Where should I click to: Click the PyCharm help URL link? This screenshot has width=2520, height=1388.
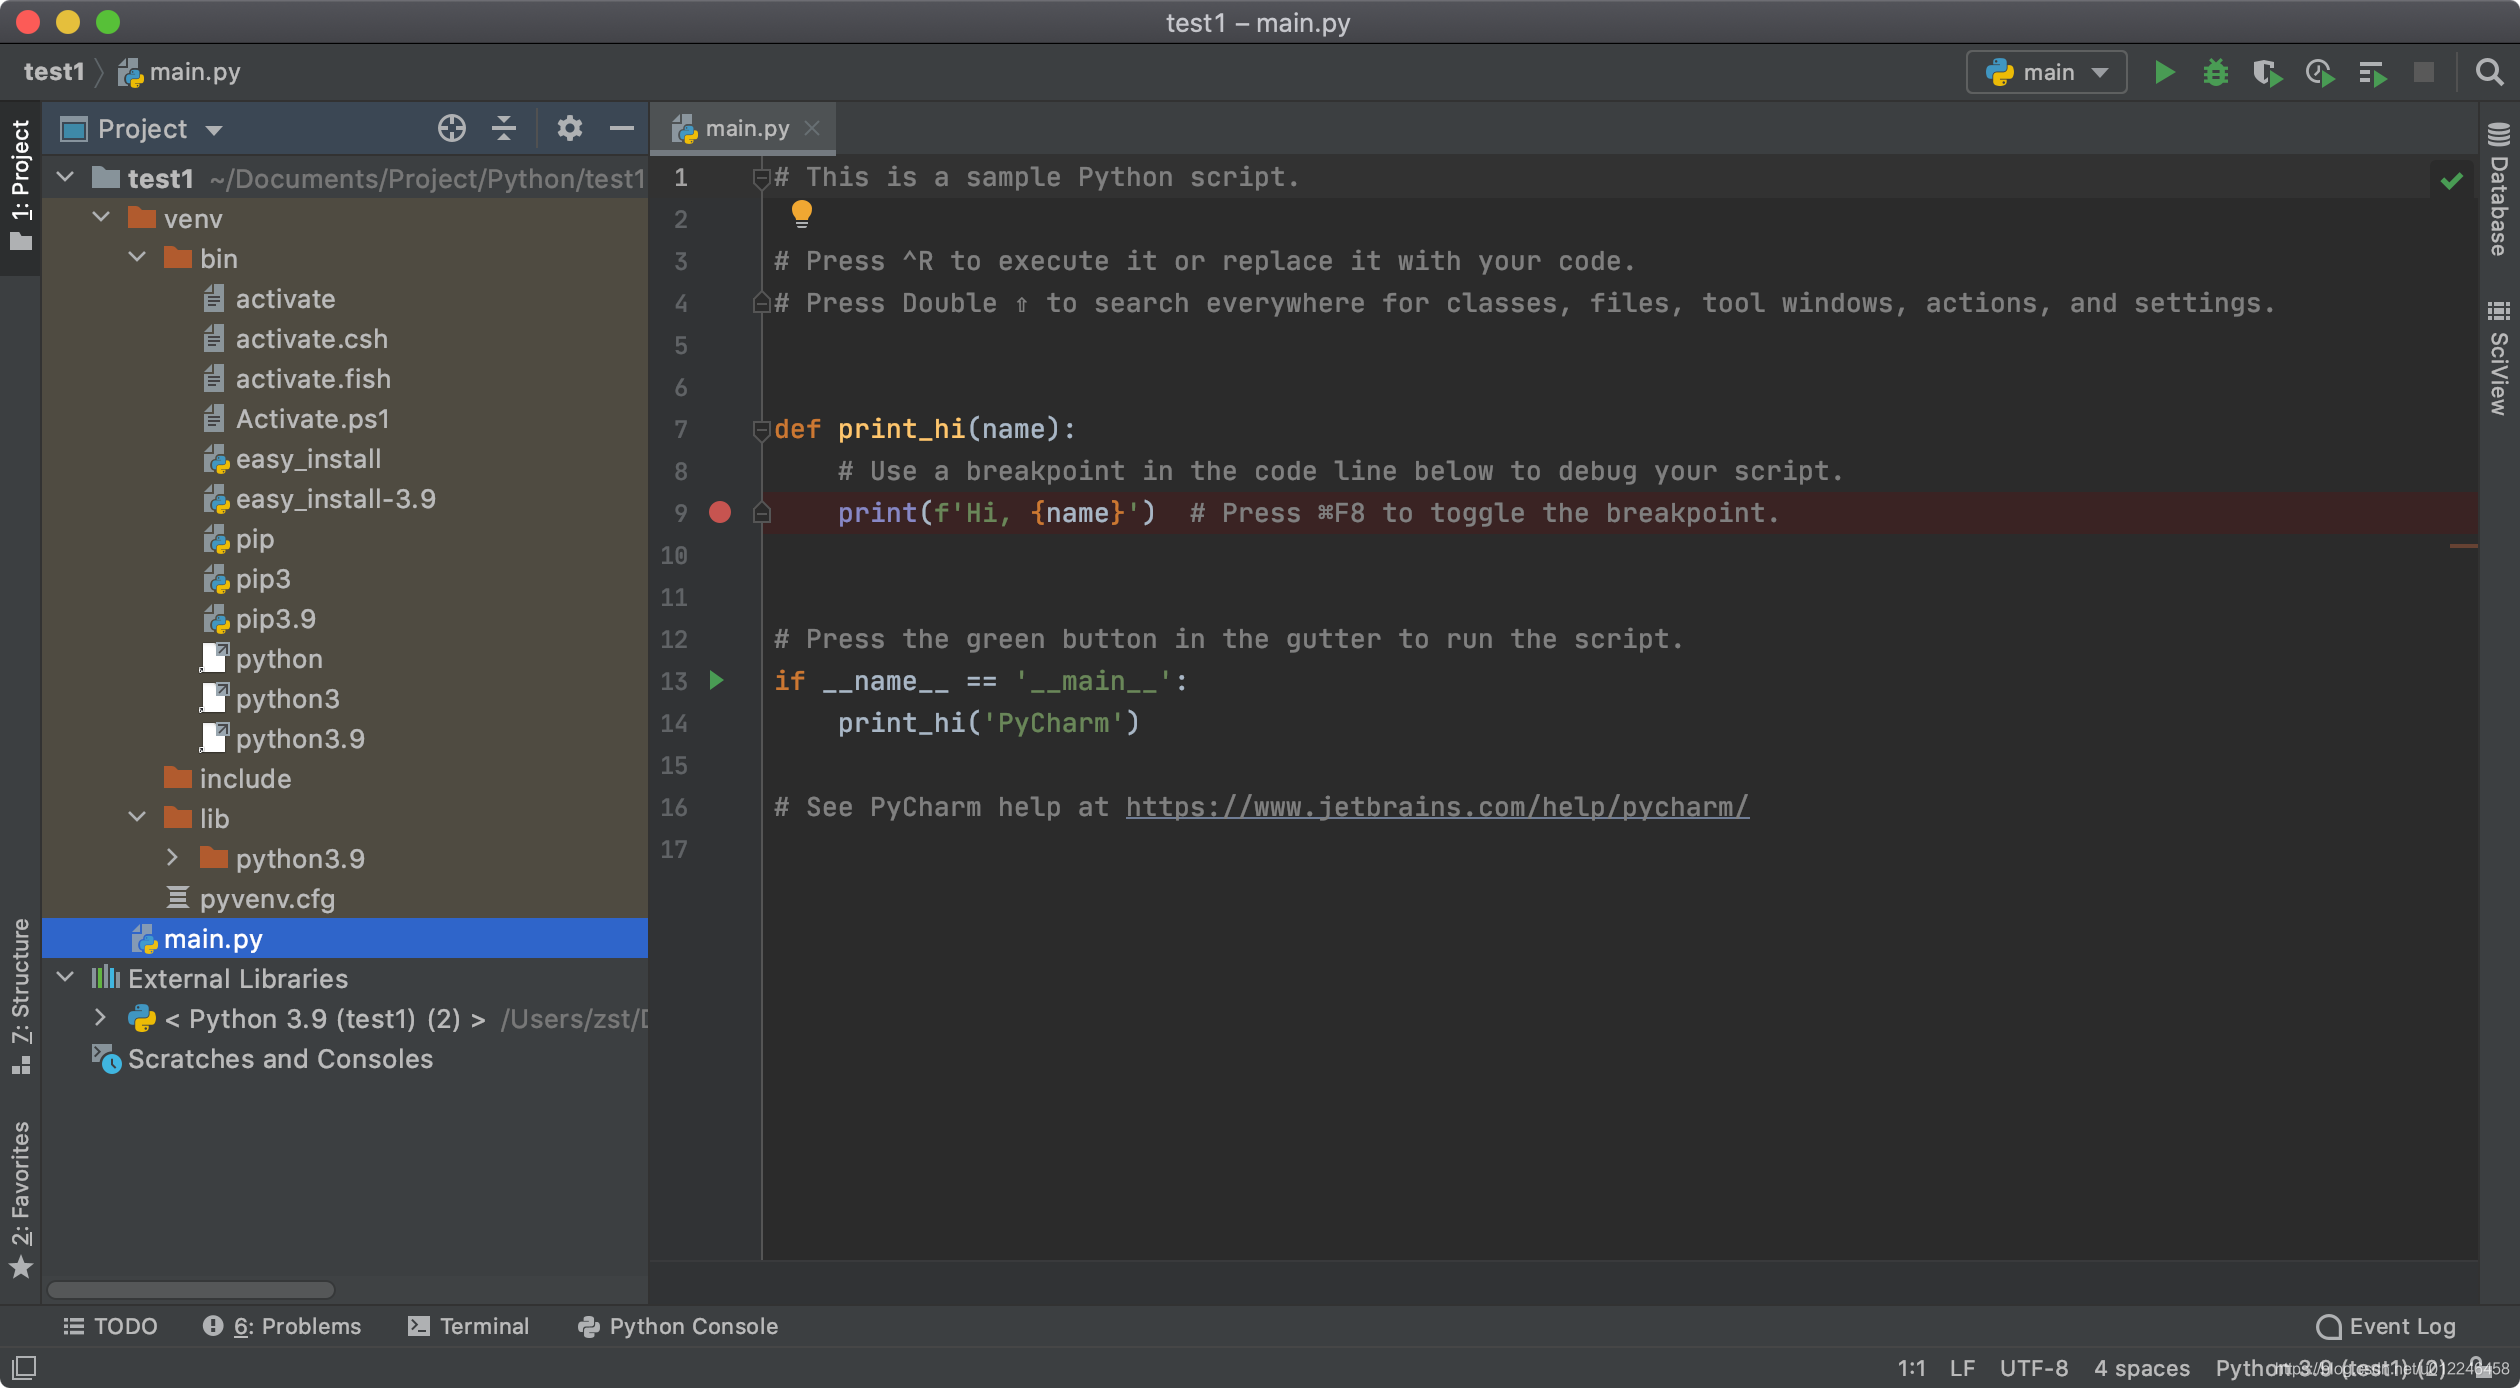pos(1435,805)
